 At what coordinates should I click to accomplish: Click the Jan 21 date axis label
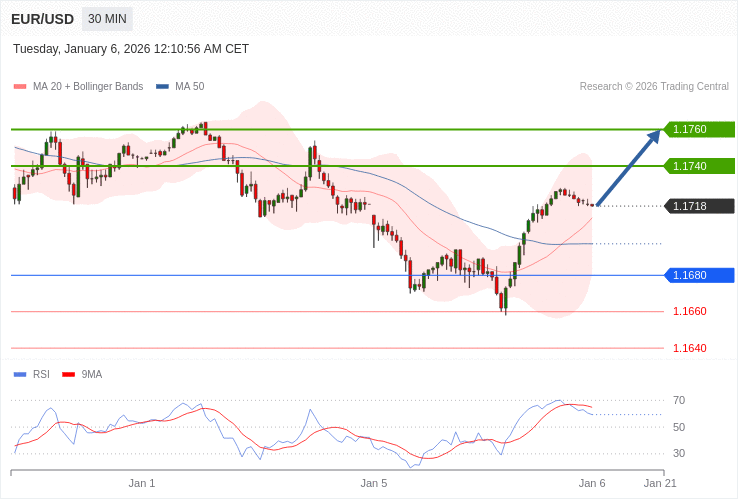click(x=660, y=483)
